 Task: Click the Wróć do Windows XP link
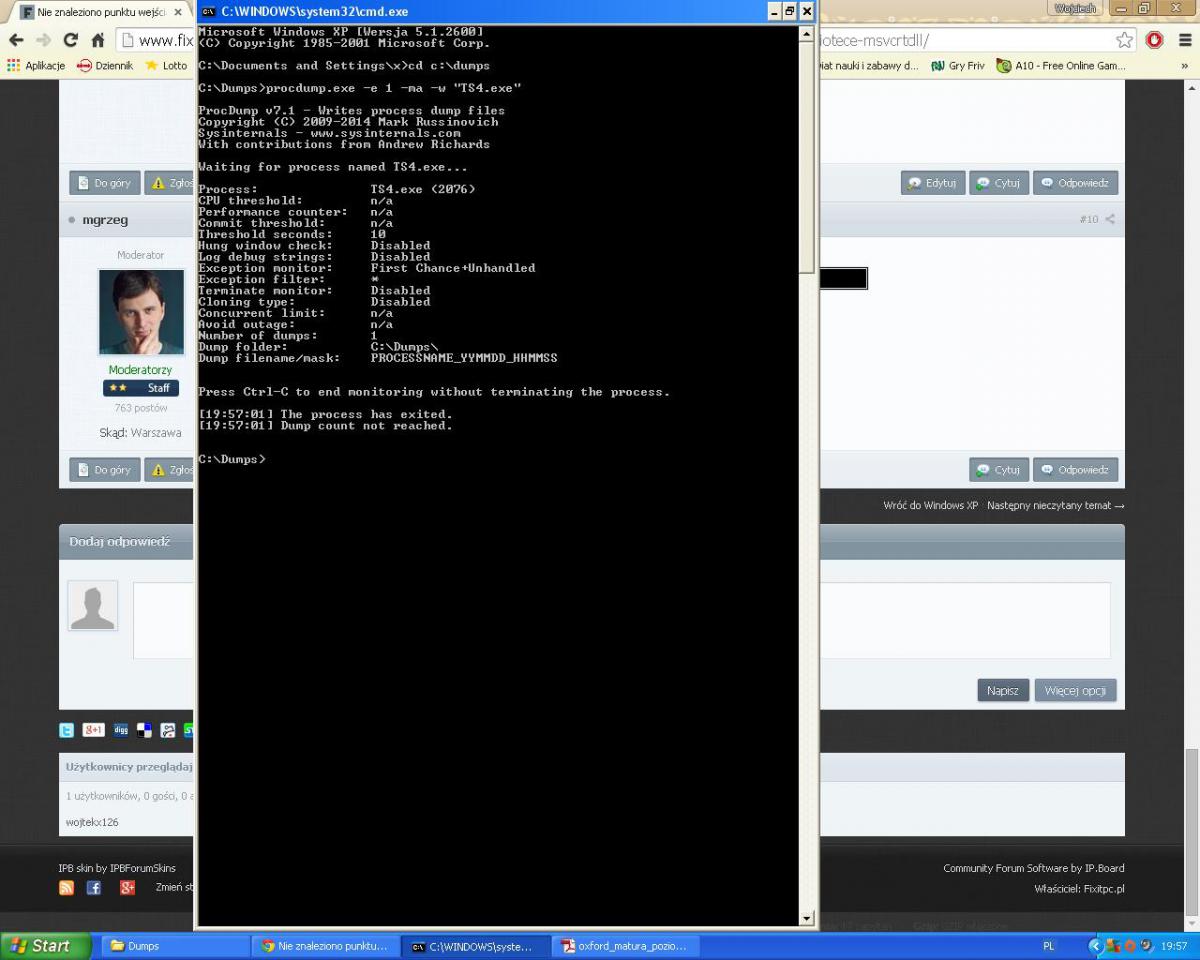(930, 506)
